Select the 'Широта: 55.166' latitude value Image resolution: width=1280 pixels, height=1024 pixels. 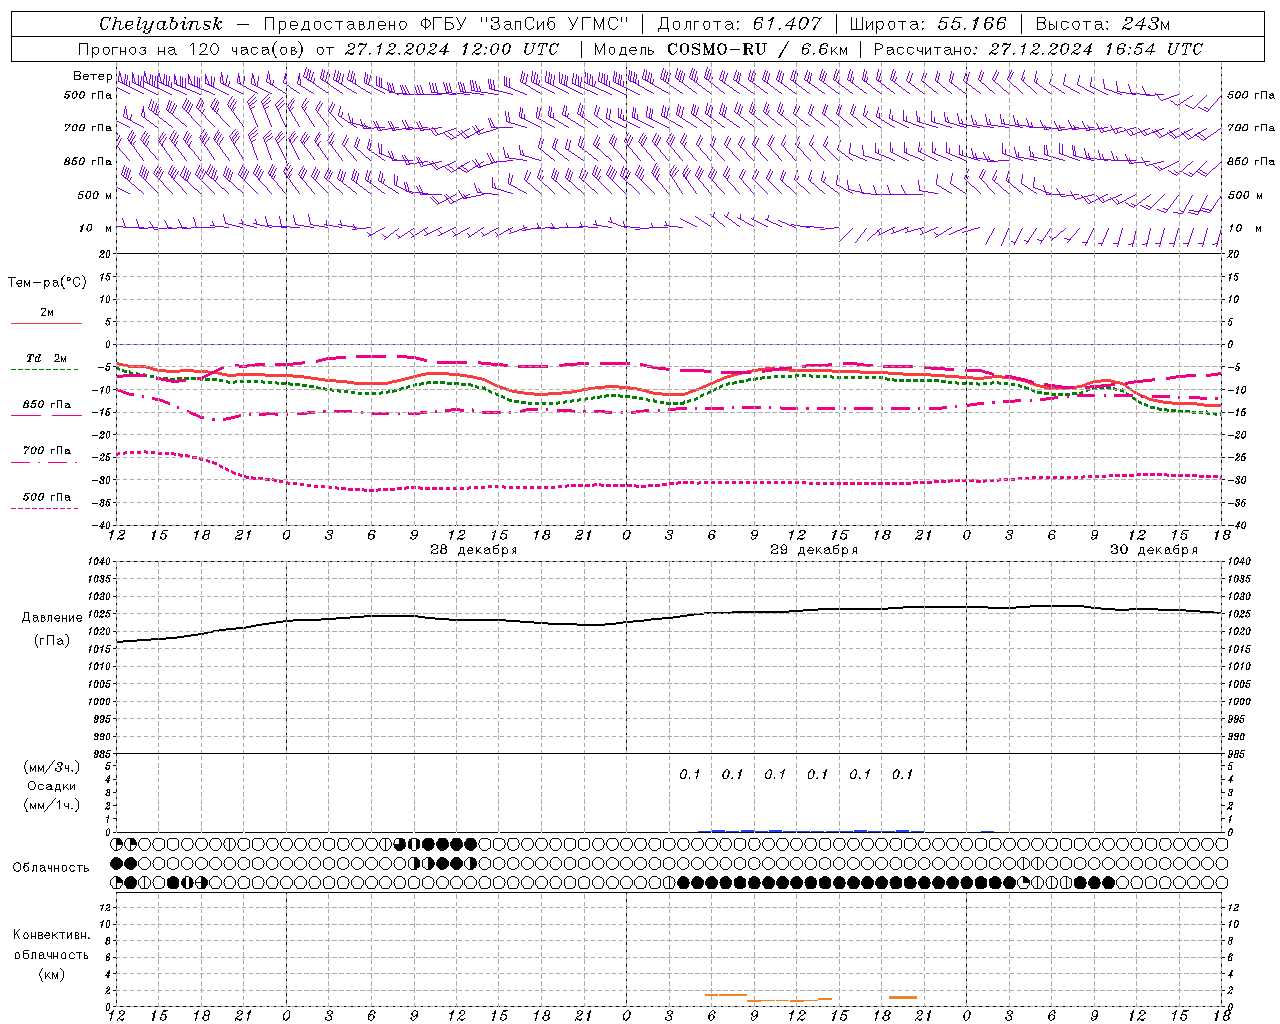(928, 24)
